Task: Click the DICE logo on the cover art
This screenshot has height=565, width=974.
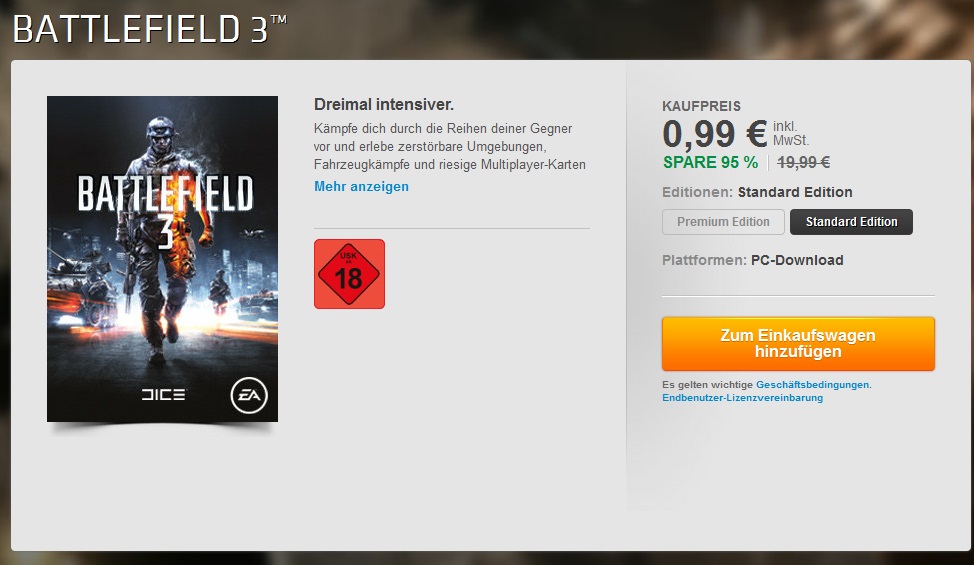Action: click(163, 394)
